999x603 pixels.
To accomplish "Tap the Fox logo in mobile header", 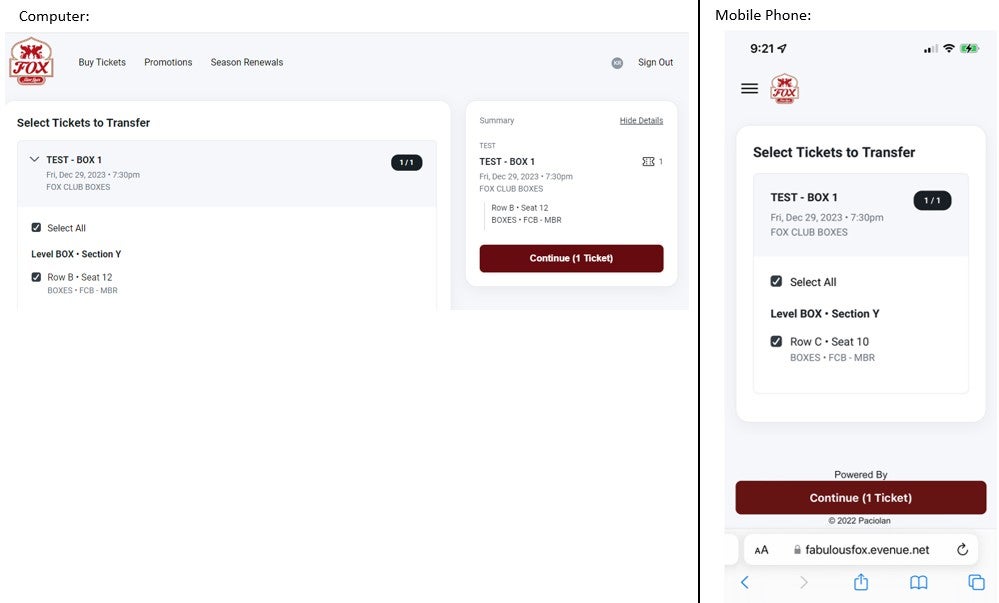I will pos(785,88).
